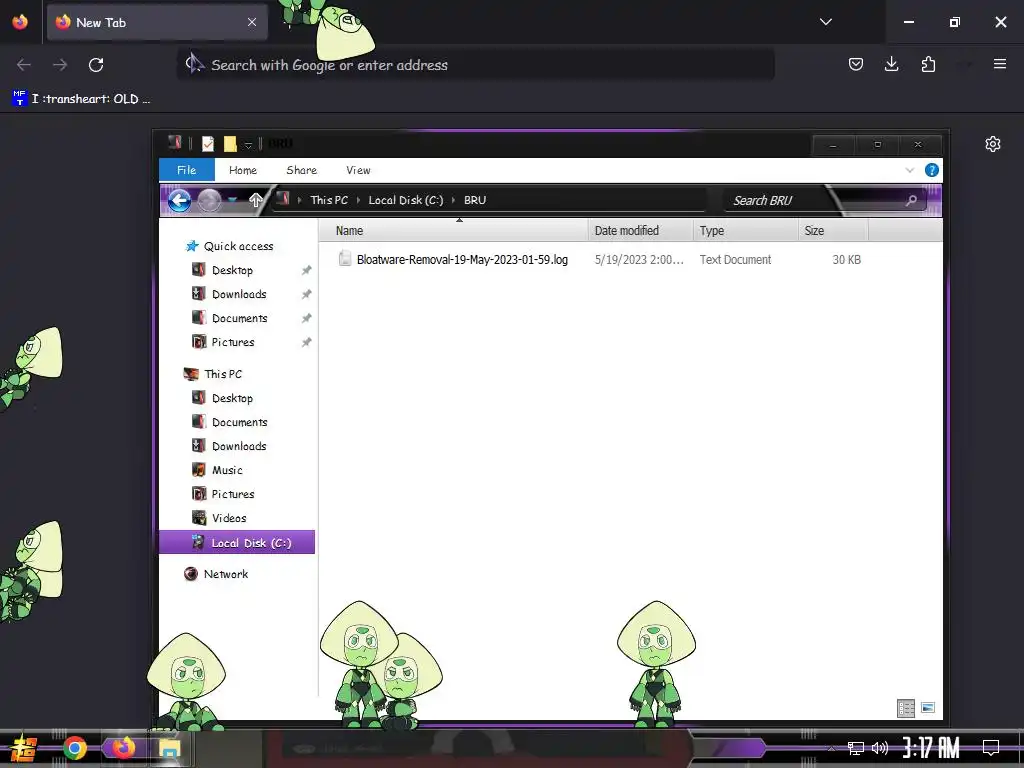Focus the Firefox address bar
Screen dimensions: 1024x768
pyautogui.click(x=475, y=65)
